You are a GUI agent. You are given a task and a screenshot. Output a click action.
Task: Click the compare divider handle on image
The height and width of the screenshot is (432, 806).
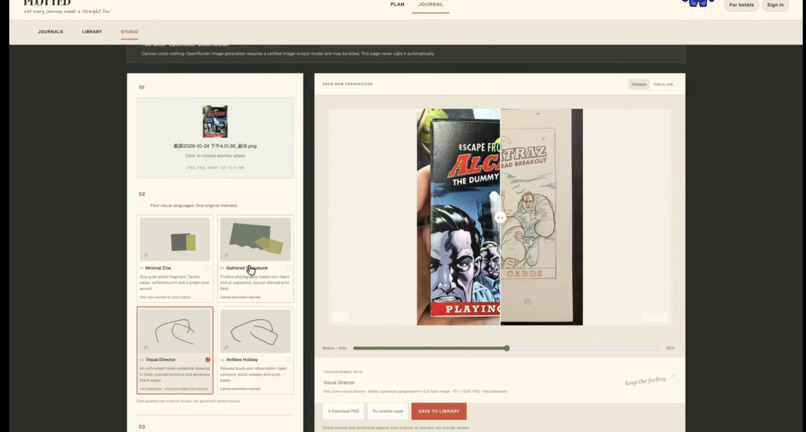pos(501,217)
